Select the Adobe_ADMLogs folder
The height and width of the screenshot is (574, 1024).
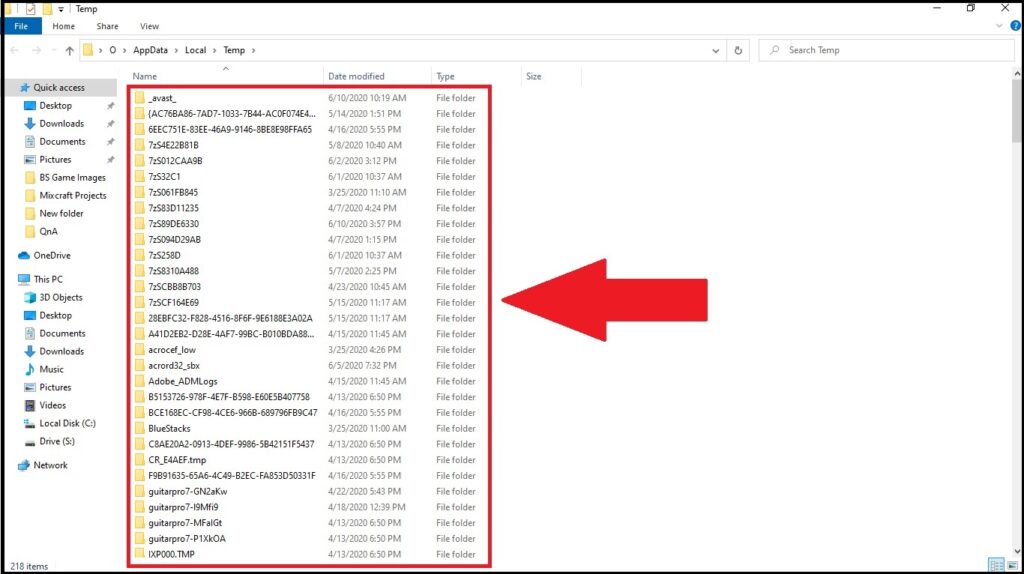pyautogui.click(x=182, y=381)
